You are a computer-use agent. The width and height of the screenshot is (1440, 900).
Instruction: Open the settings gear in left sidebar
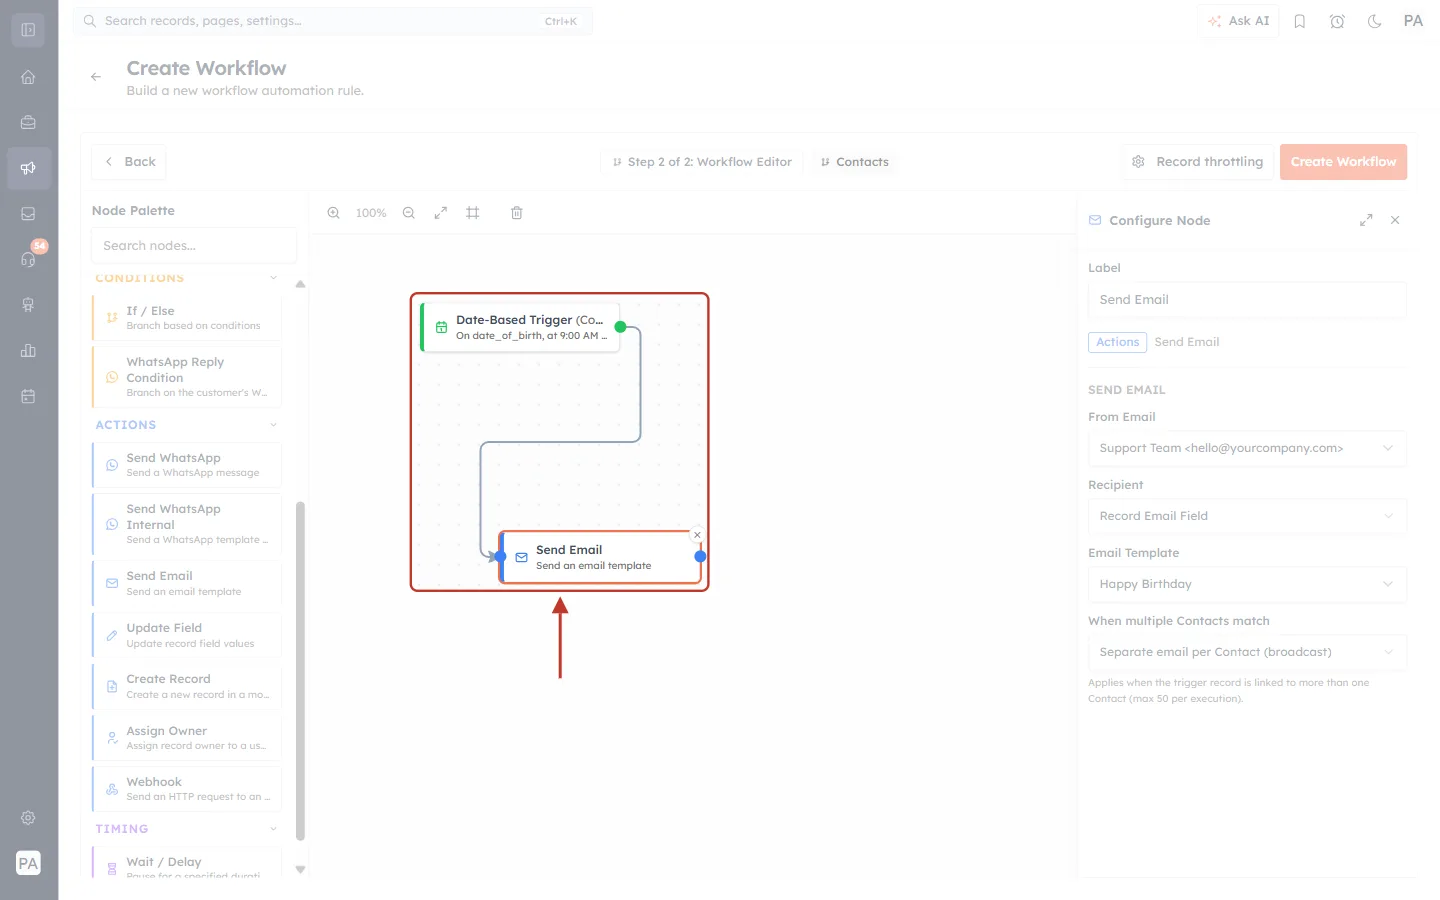click(x=28, y=818)
